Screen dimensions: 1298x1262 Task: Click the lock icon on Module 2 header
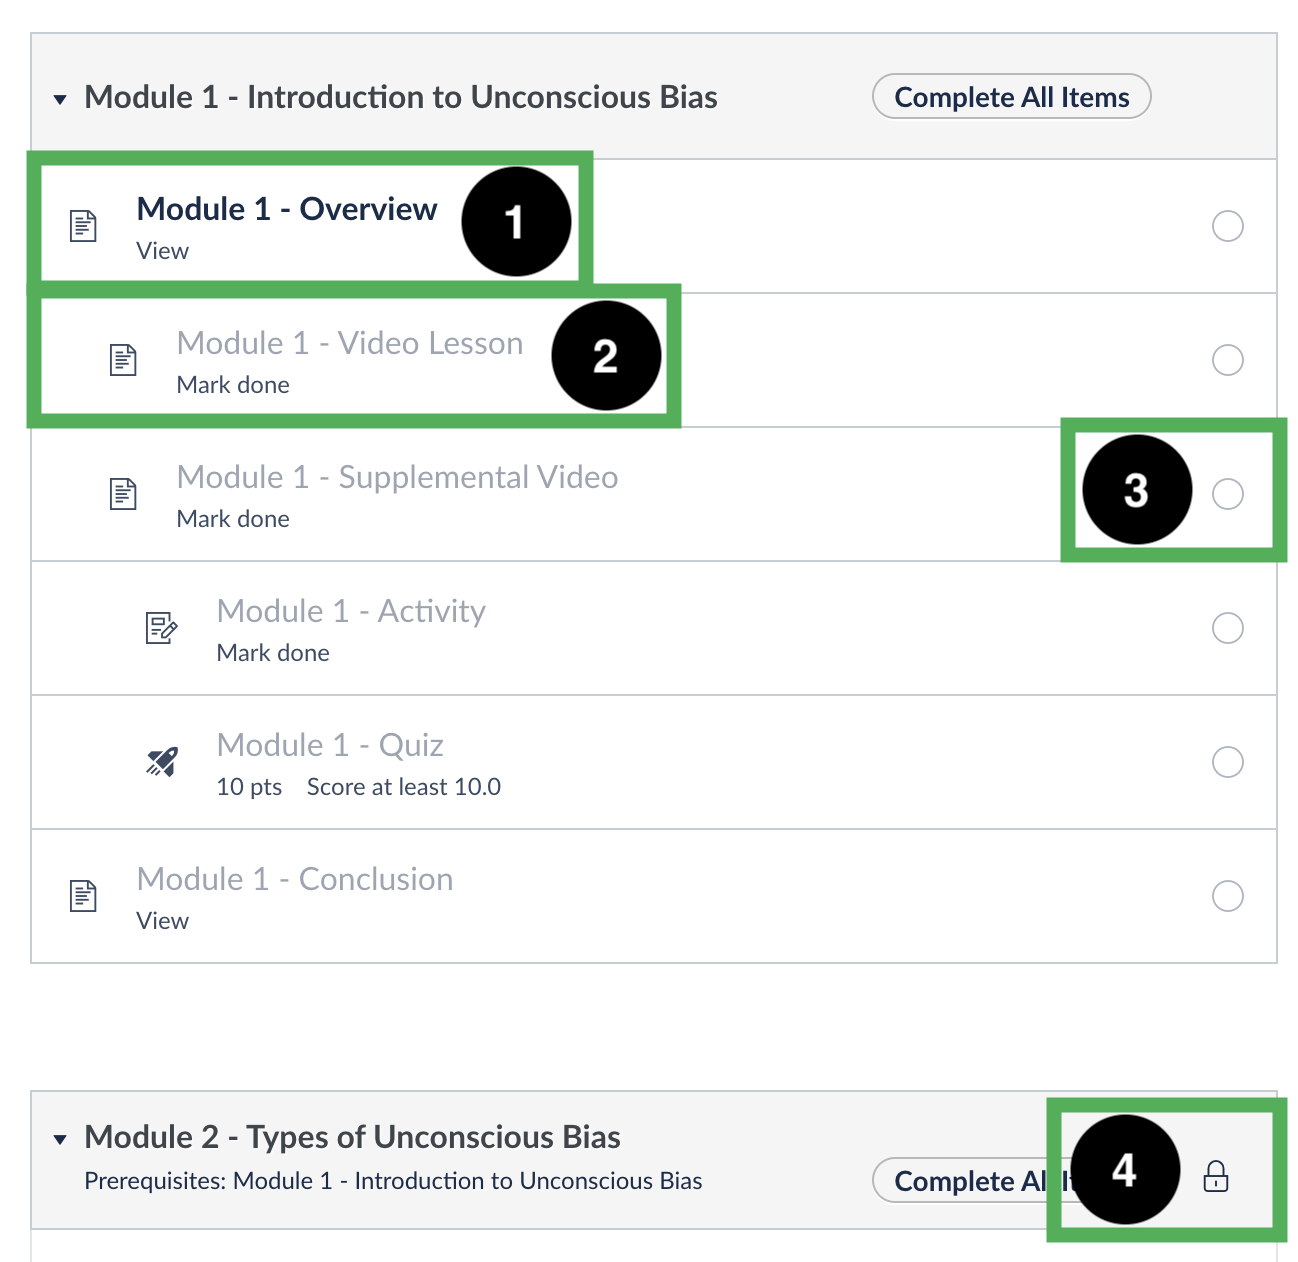click(1215, 1176)
